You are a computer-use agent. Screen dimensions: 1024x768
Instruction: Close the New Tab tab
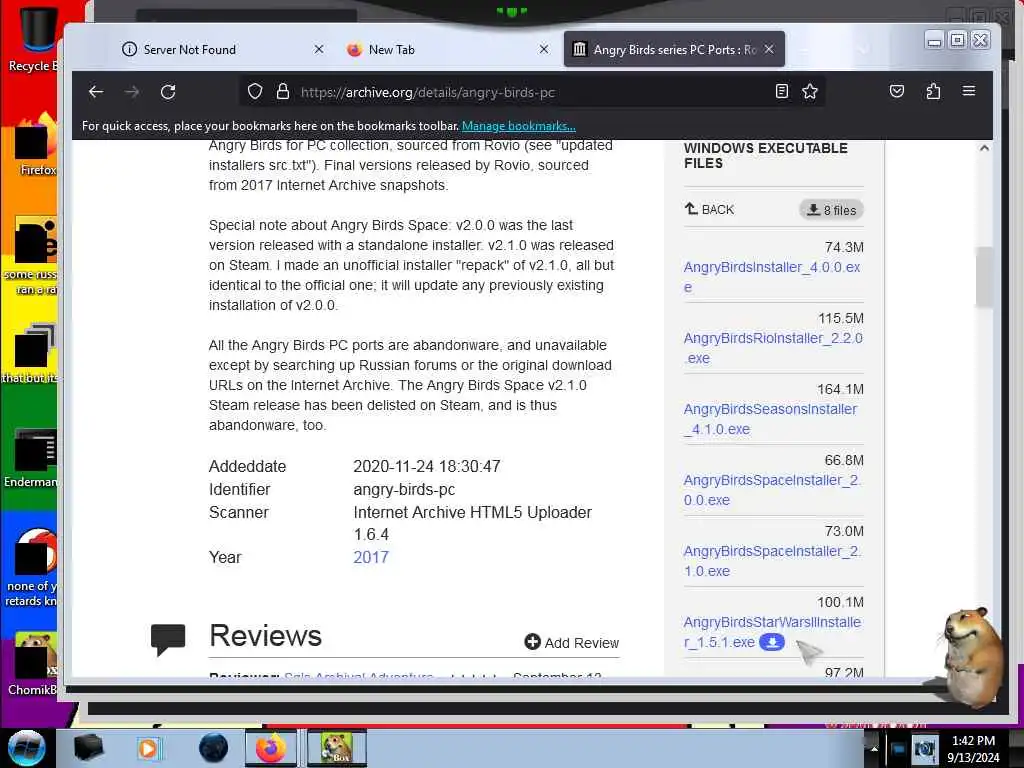point(543,49)
